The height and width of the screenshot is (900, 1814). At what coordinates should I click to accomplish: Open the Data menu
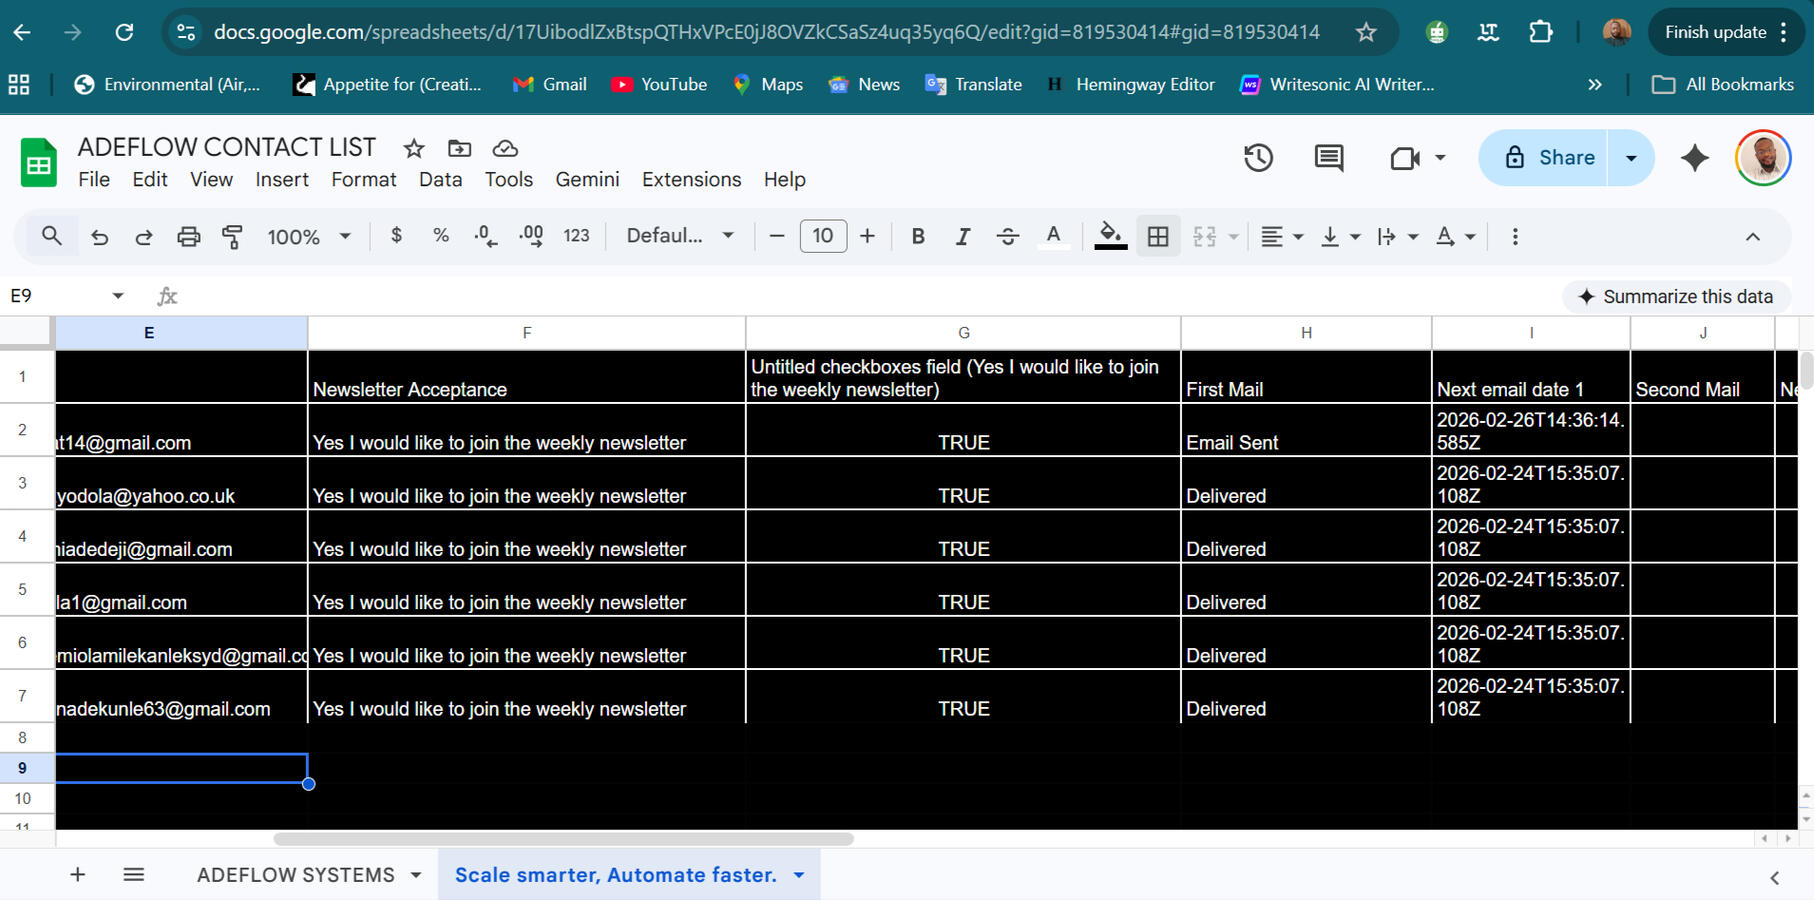[440, 179]
